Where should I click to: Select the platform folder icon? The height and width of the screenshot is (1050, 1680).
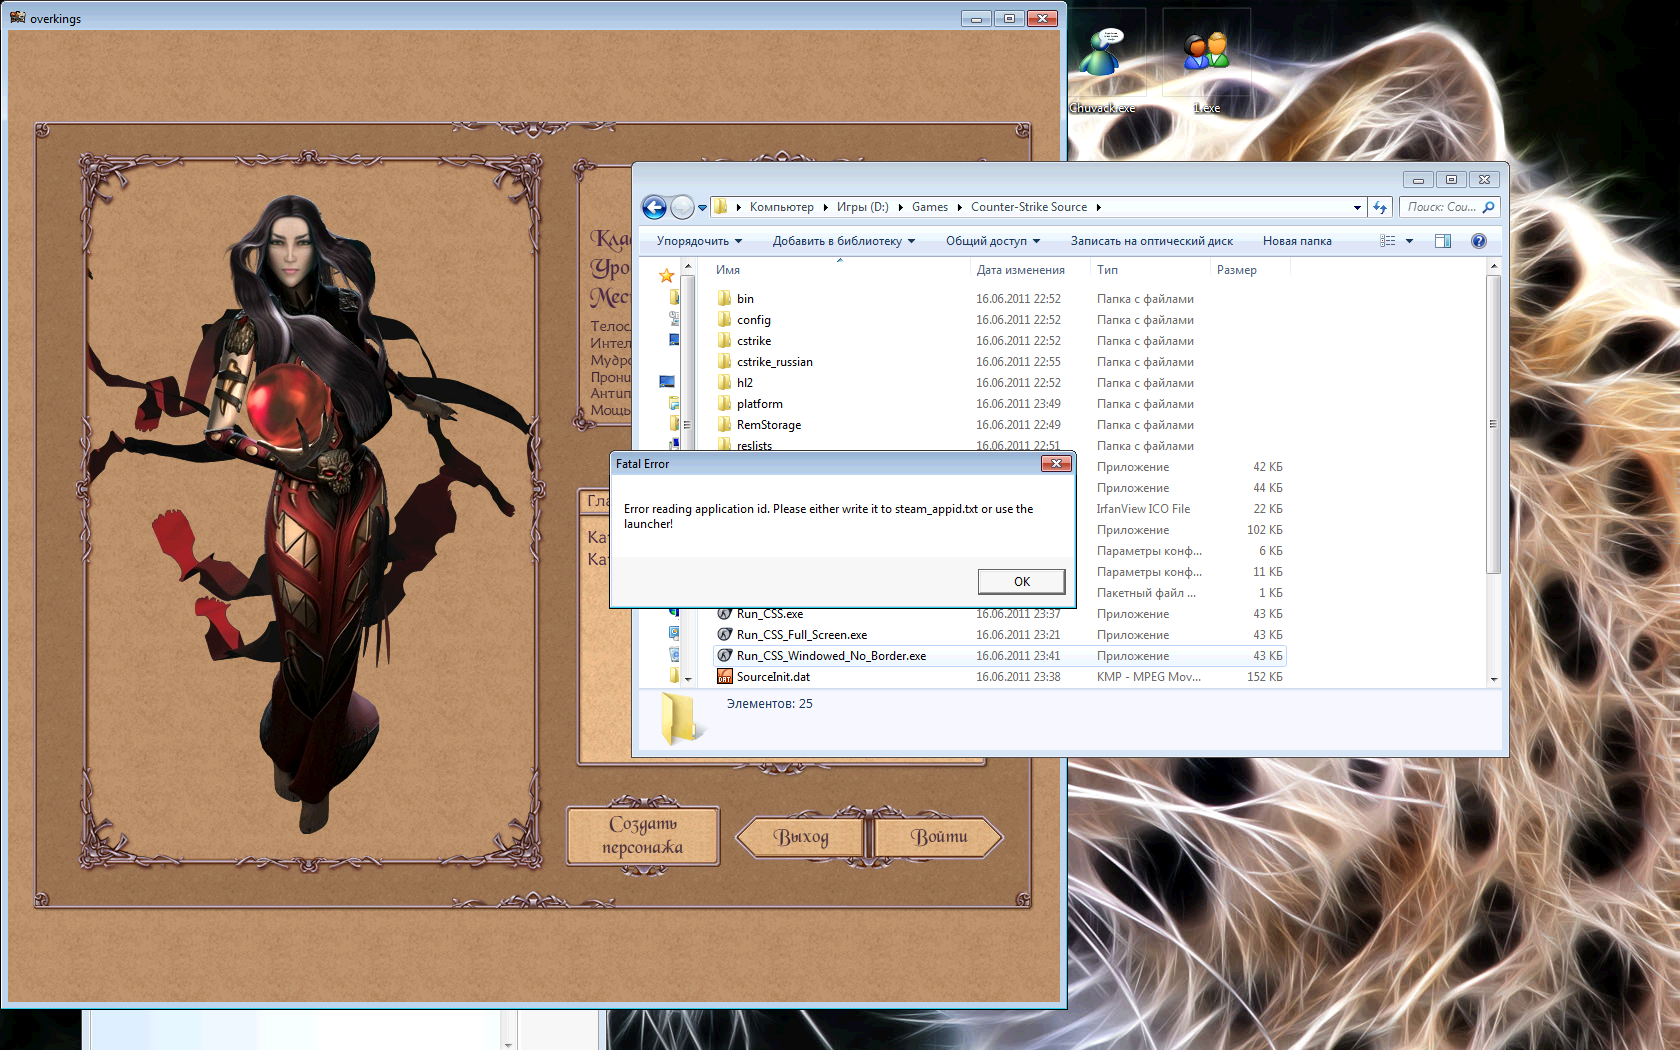[x=725, y=403]
